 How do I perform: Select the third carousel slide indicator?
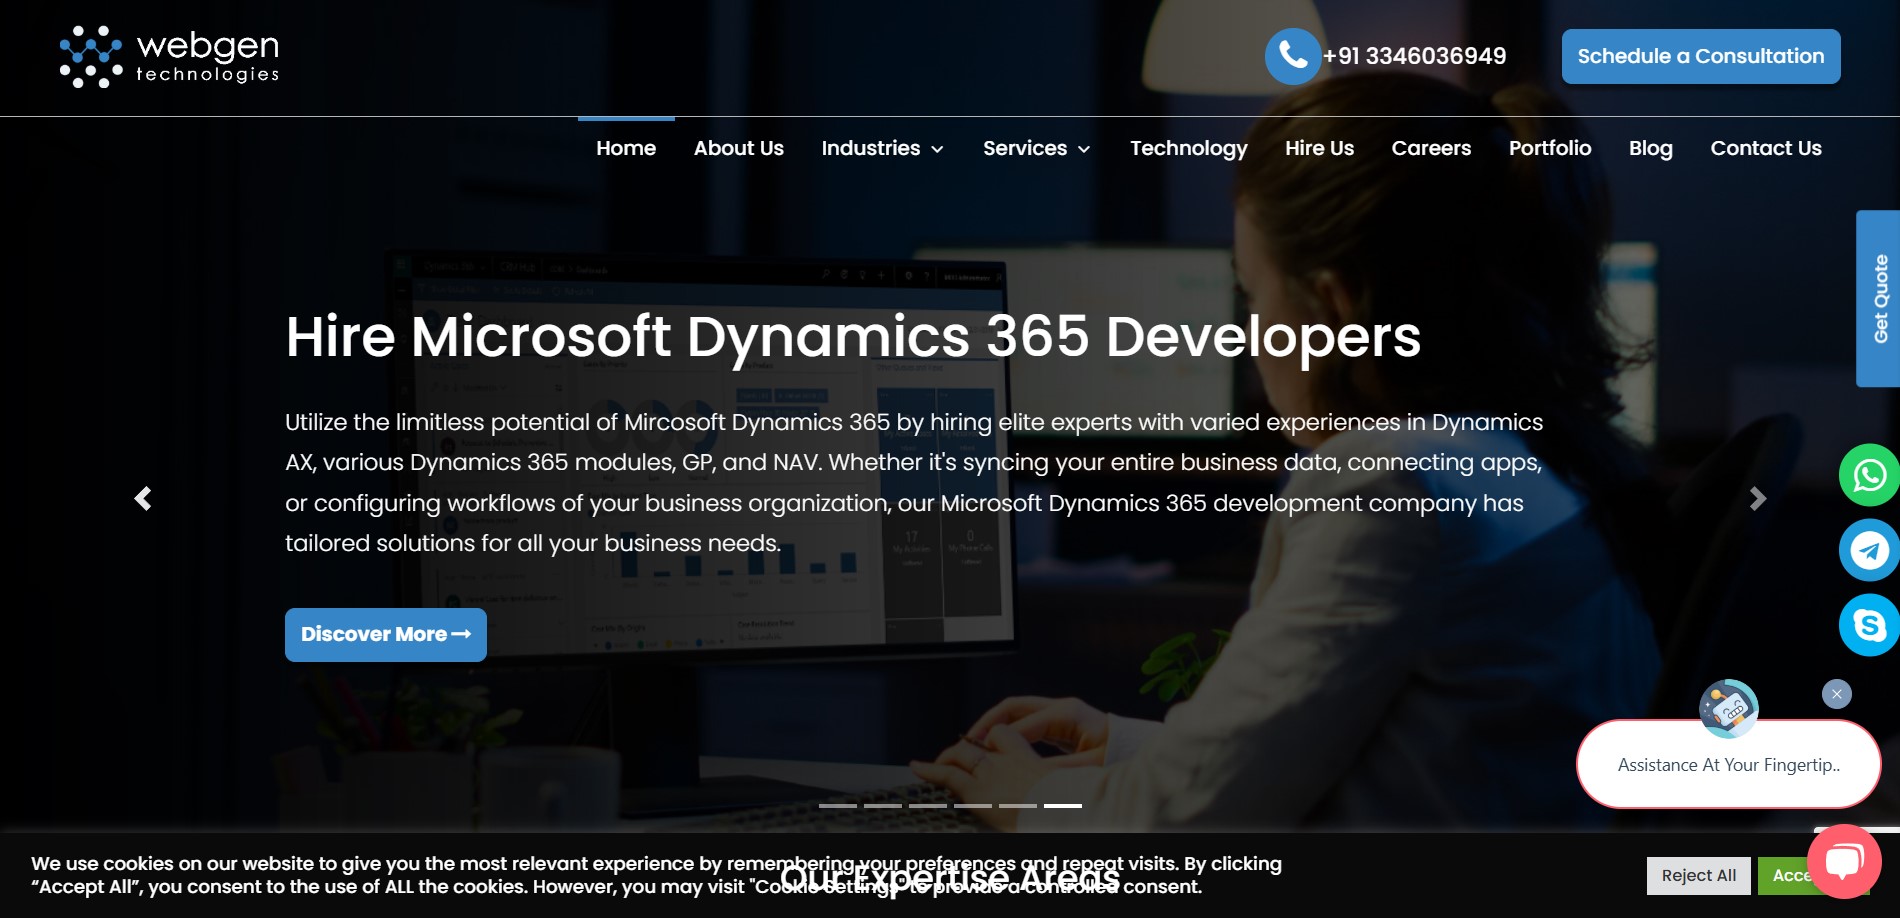pyautogui.click(x=928, y=805)
